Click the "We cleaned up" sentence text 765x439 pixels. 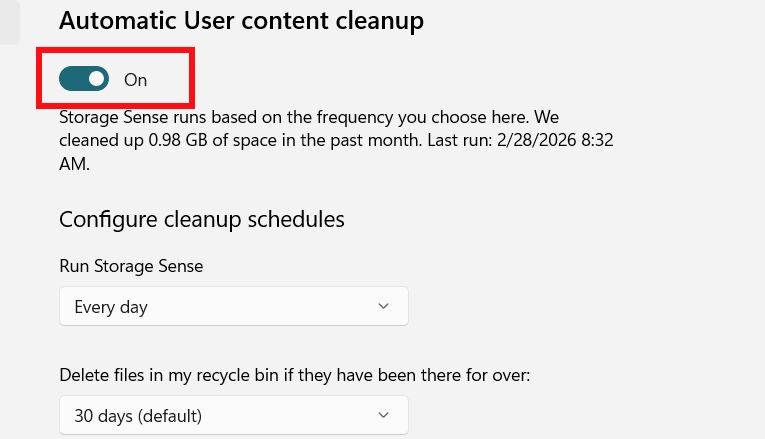pos(100,141)
